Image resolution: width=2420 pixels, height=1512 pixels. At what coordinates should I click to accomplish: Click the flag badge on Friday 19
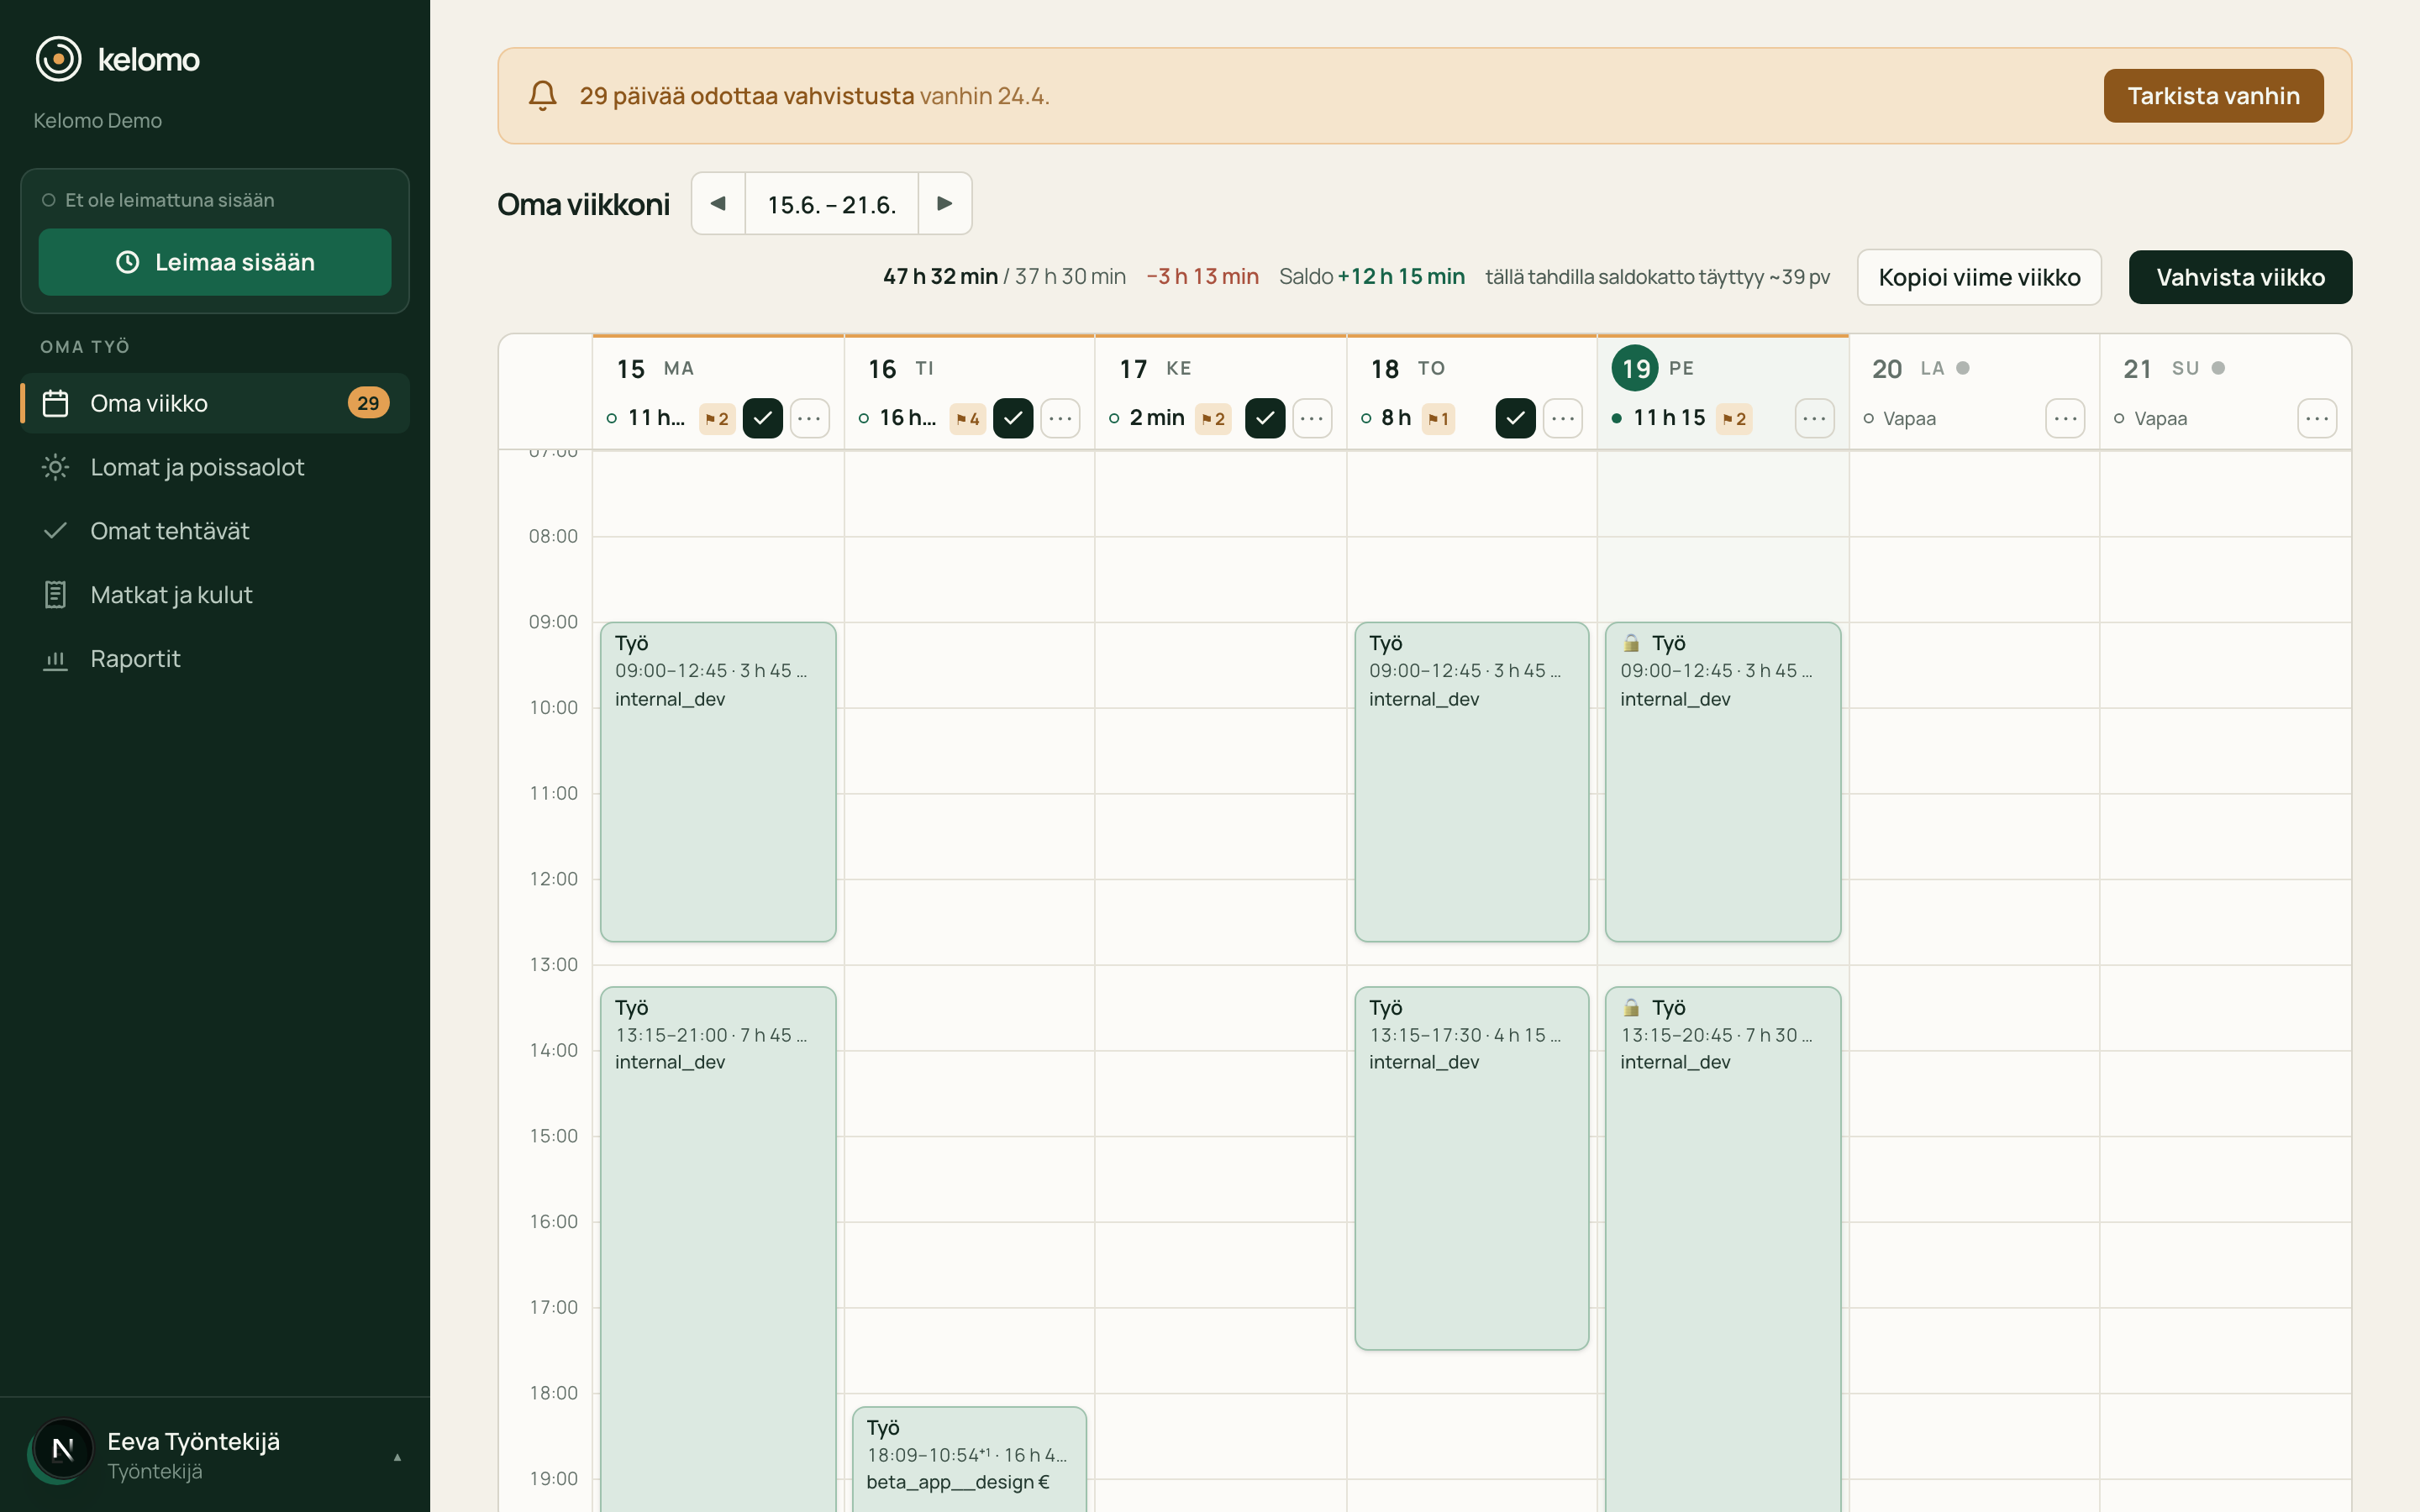(x=1734, y=419)
